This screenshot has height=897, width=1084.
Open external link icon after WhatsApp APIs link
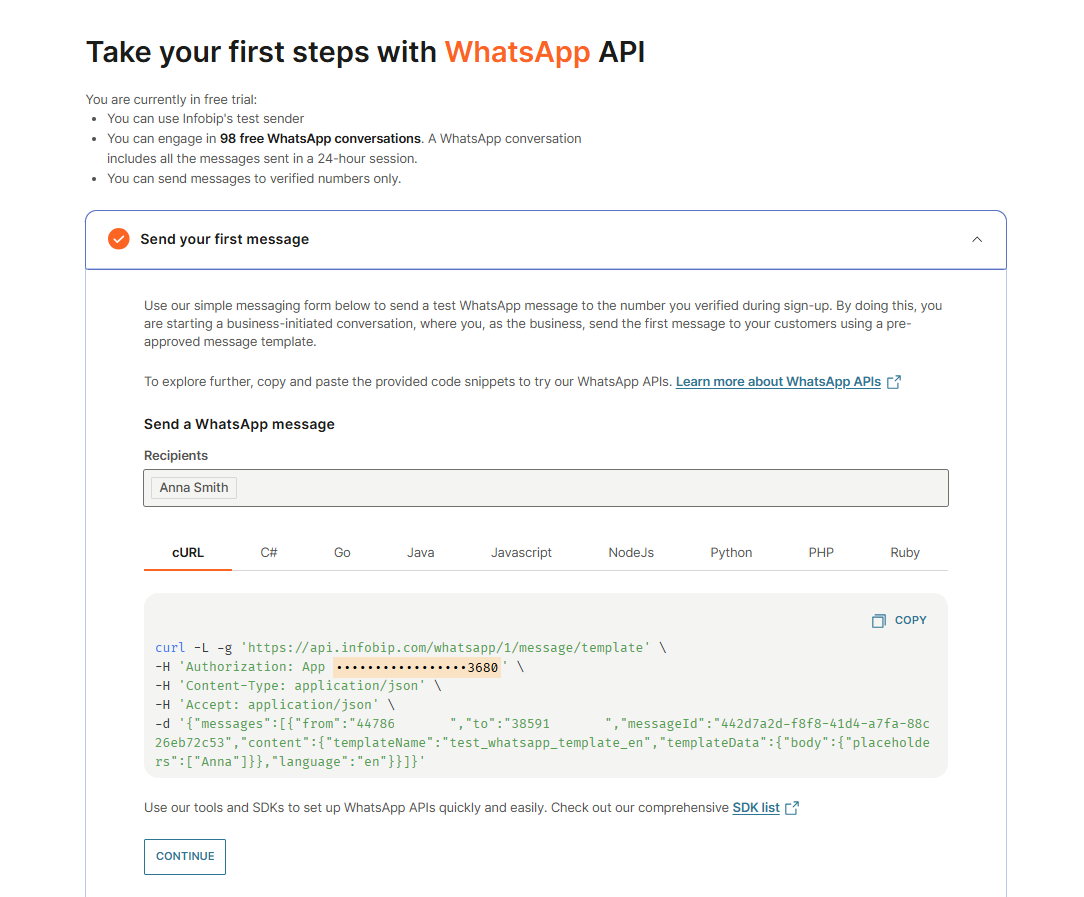pos(894,382)
